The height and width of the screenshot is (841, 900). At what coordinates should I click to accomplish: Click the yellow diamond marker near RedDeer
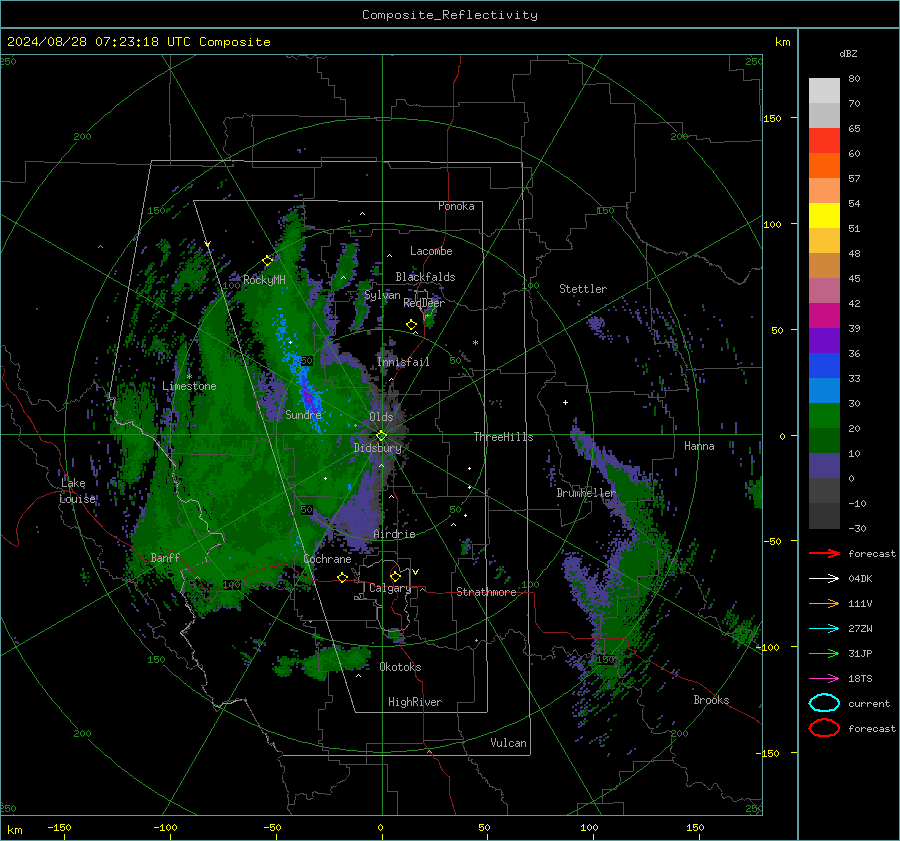click(411, 325)
